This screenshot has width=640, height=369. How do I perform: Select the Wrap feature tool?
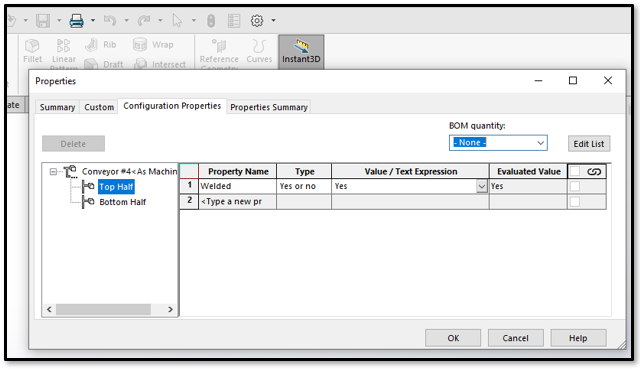click(x=153, y=44)
